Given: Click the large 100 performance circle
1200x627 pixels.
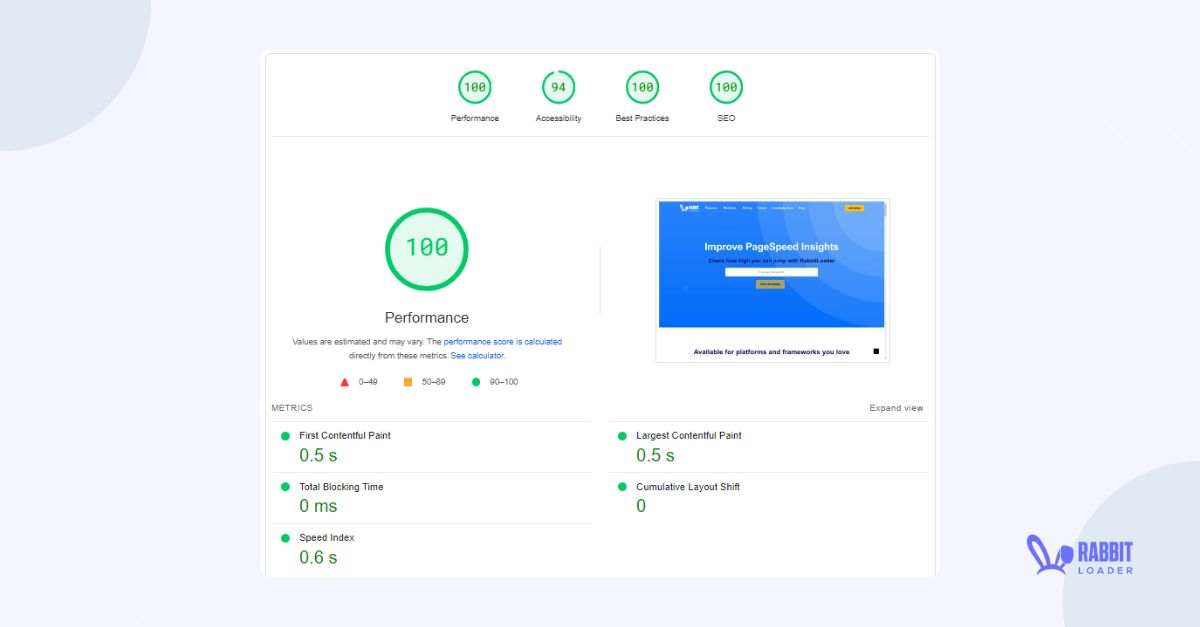Looking at the screenshot, I should point(427,248).
